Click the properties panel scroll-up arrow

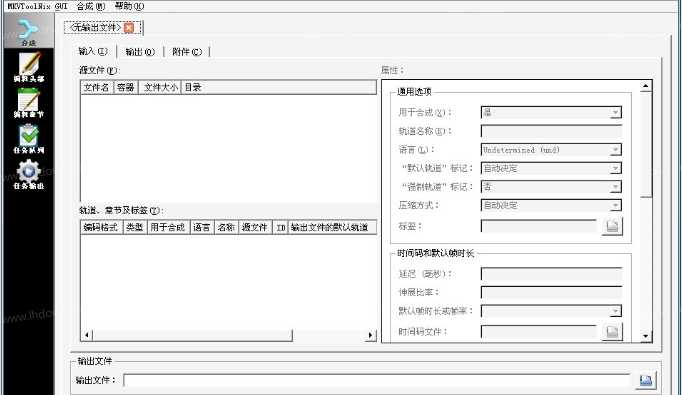click(646, 86)
